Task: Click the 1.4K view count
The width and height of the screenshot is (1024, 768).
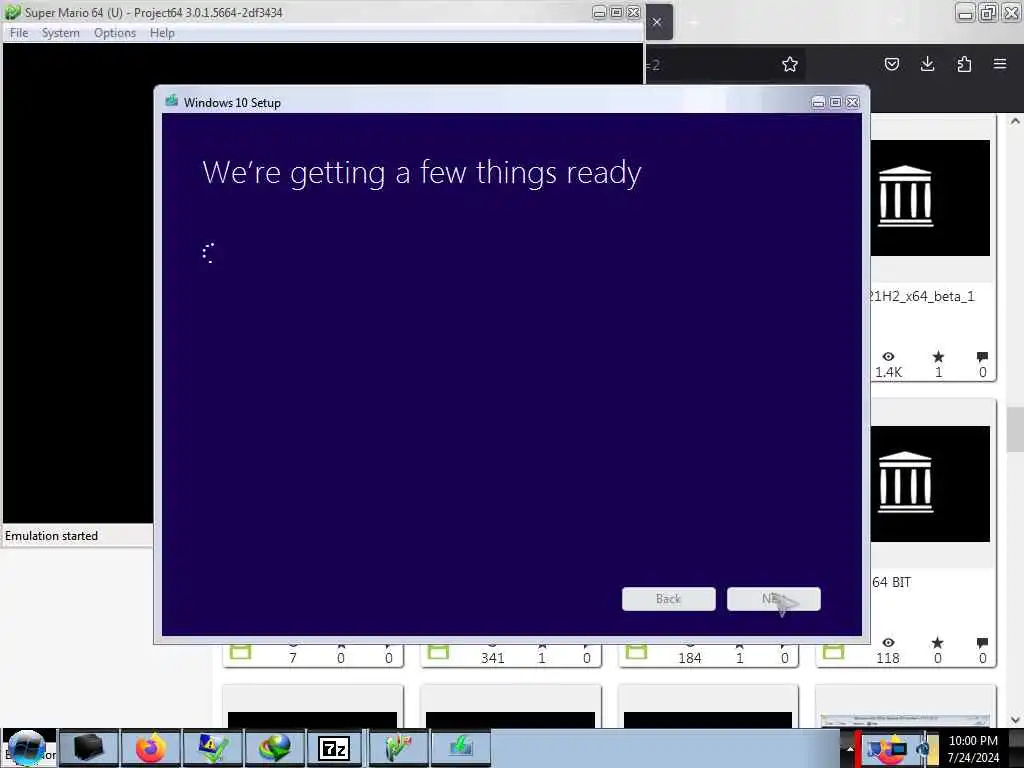Action: pos(888,372)
